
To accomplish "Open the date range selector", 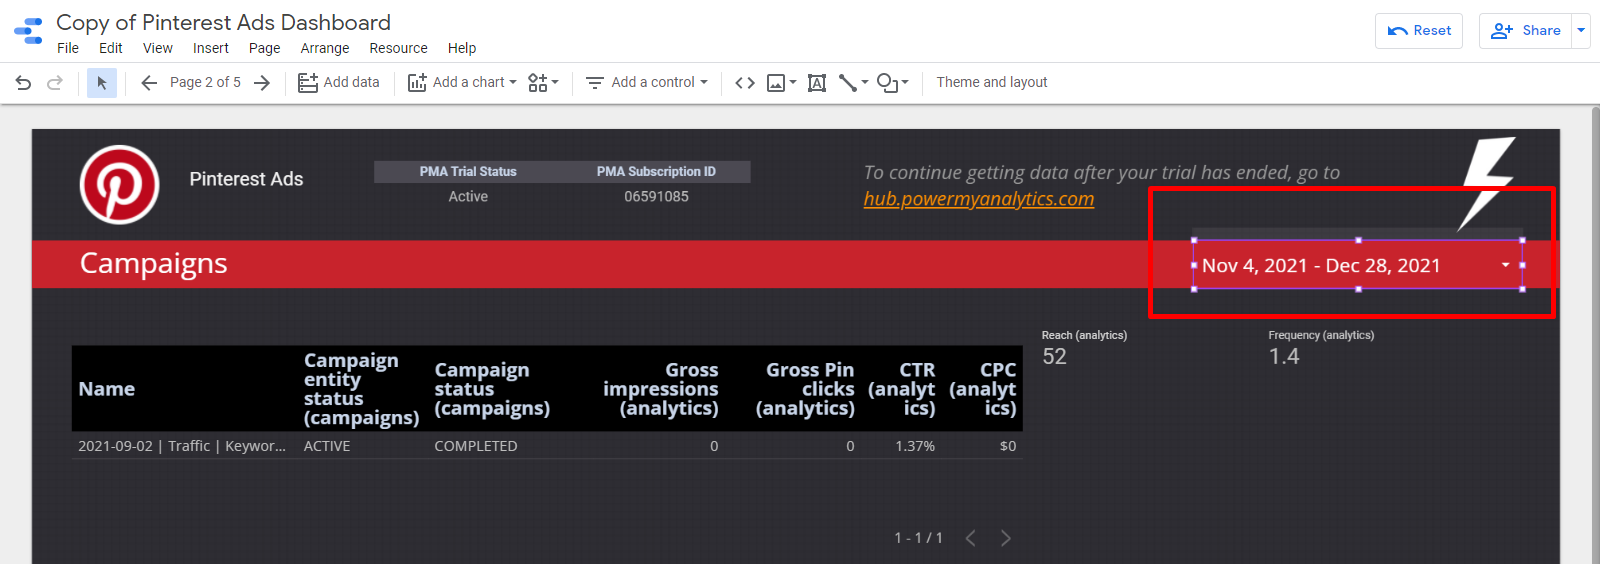I will click(1356, 265).
